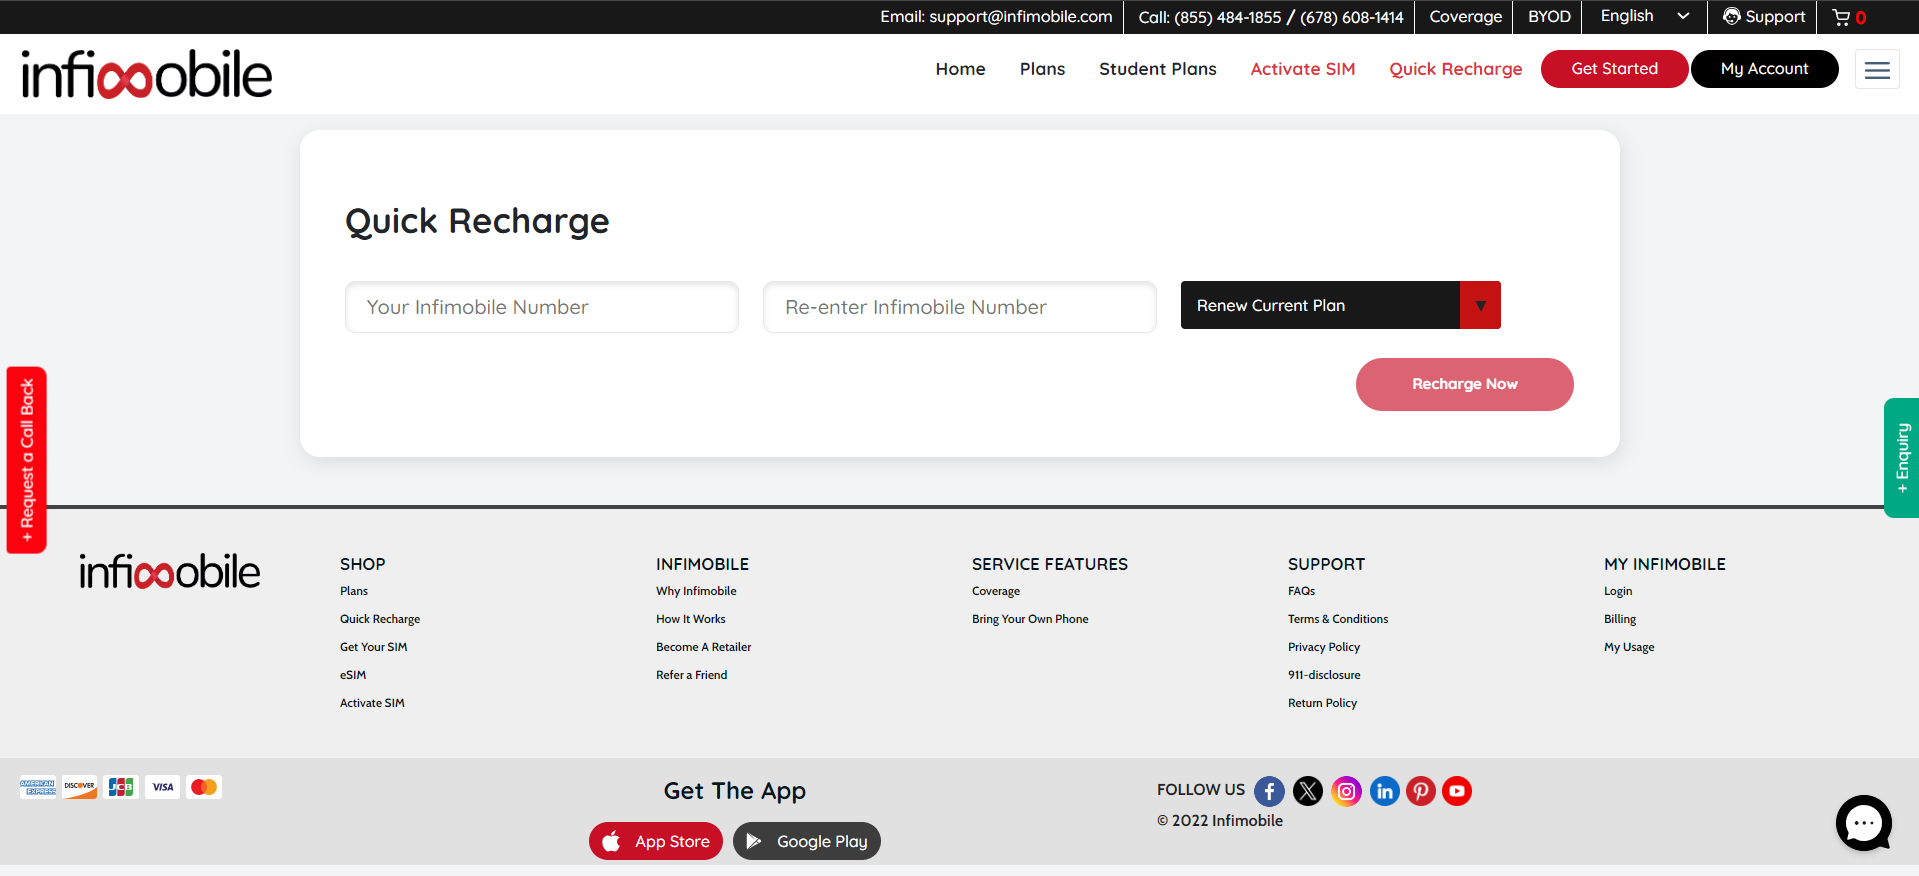The image size is (1919, 876).
Task: Open the footer Quick Recharge link
Action: coord(380,619)
